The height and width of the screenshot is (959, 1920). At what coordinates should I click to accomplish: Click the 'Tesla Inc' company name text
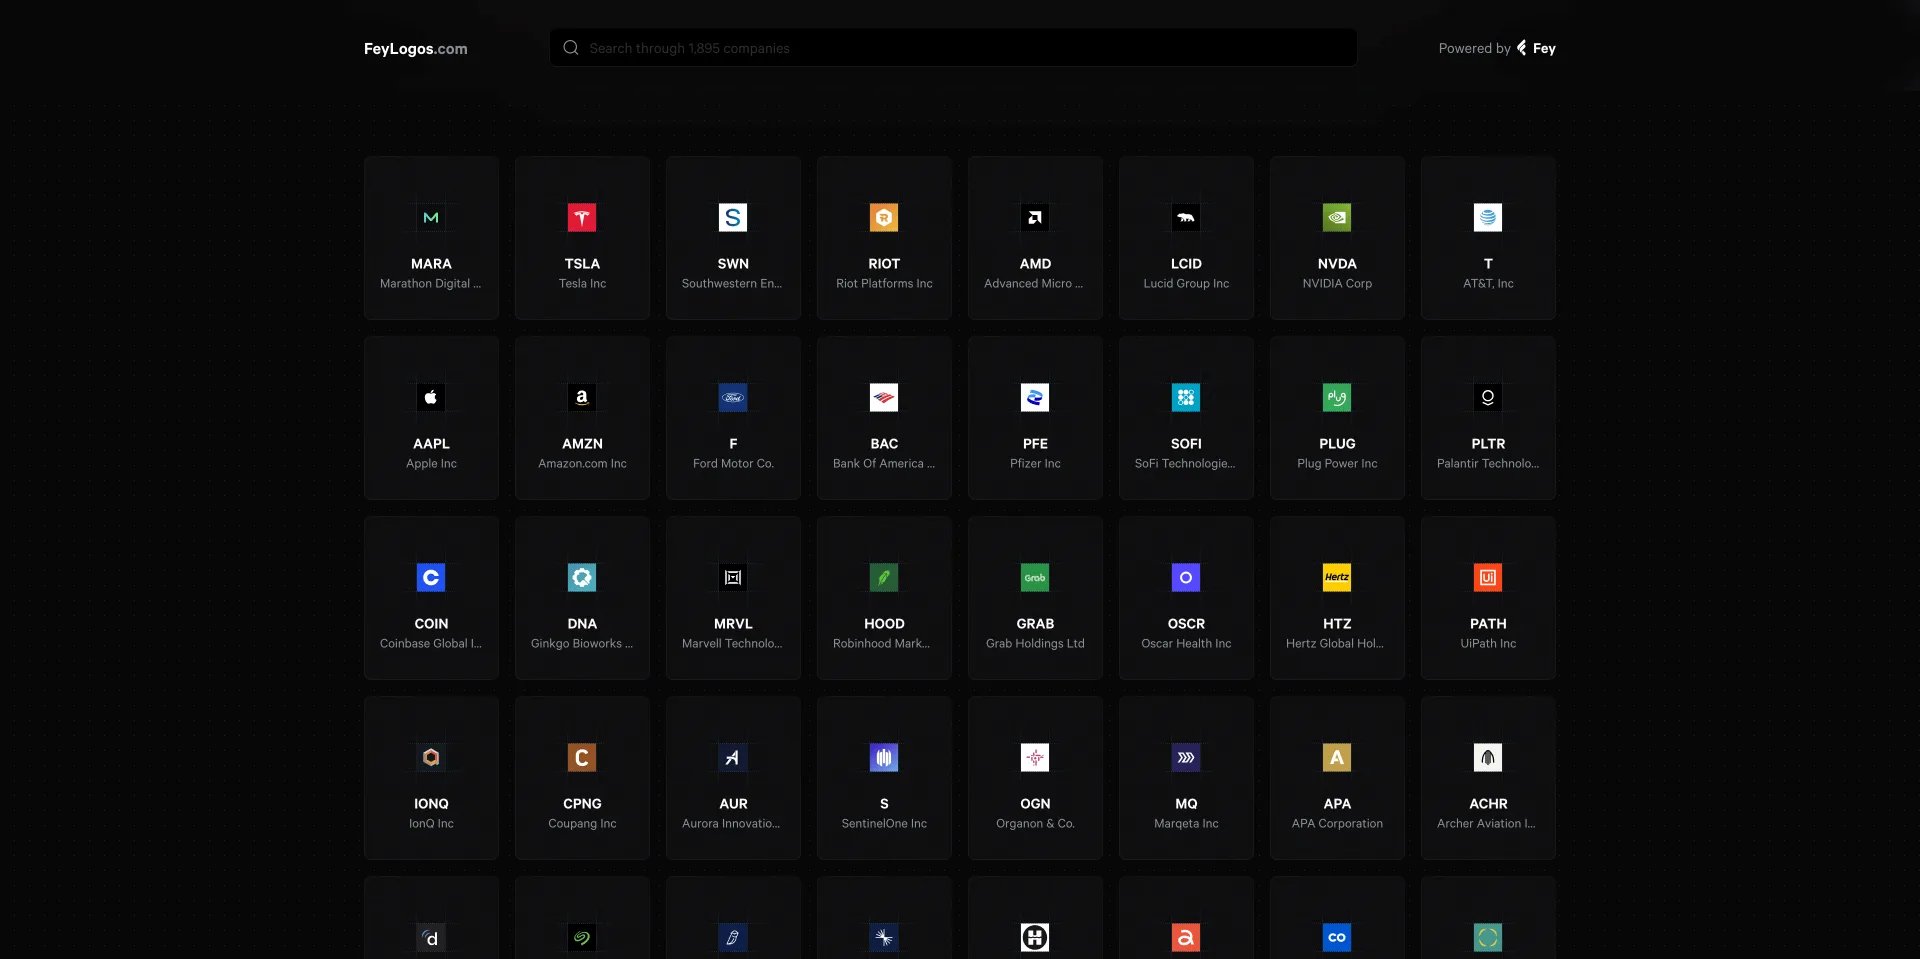click(x=582, y=284)
